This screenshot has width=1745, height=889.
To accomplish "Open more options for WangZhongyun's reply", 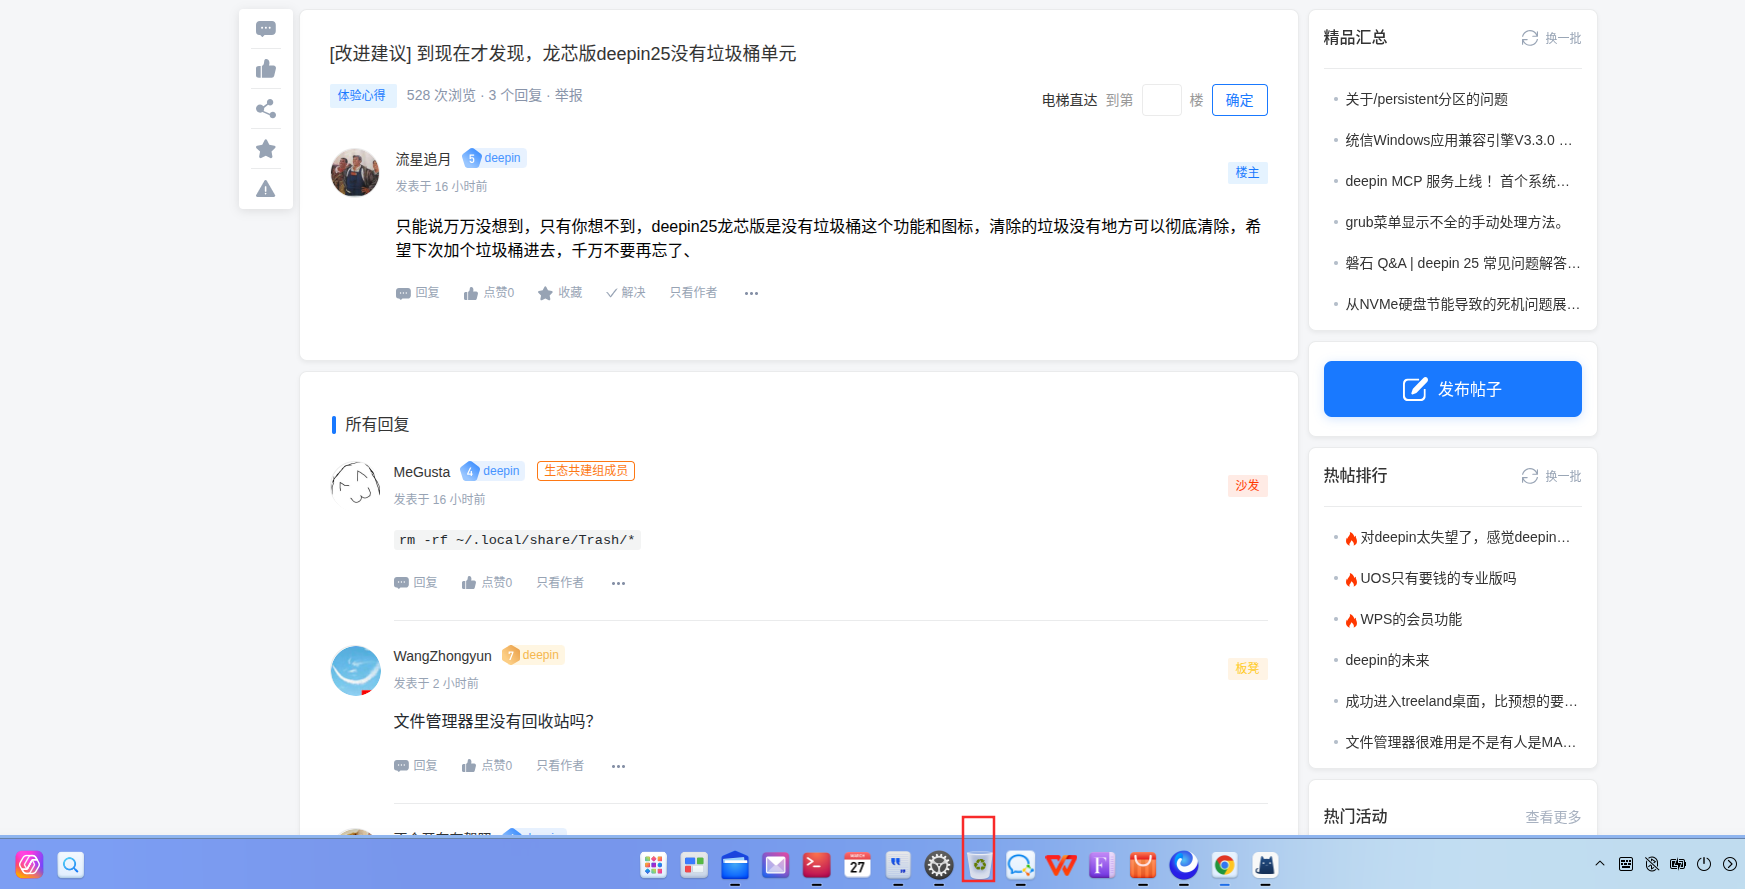I will (618, 766).
